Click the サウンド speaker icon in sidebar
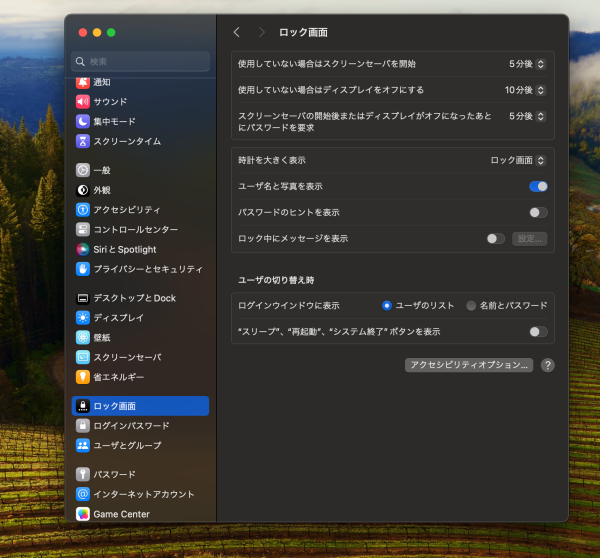 point(83,101)
